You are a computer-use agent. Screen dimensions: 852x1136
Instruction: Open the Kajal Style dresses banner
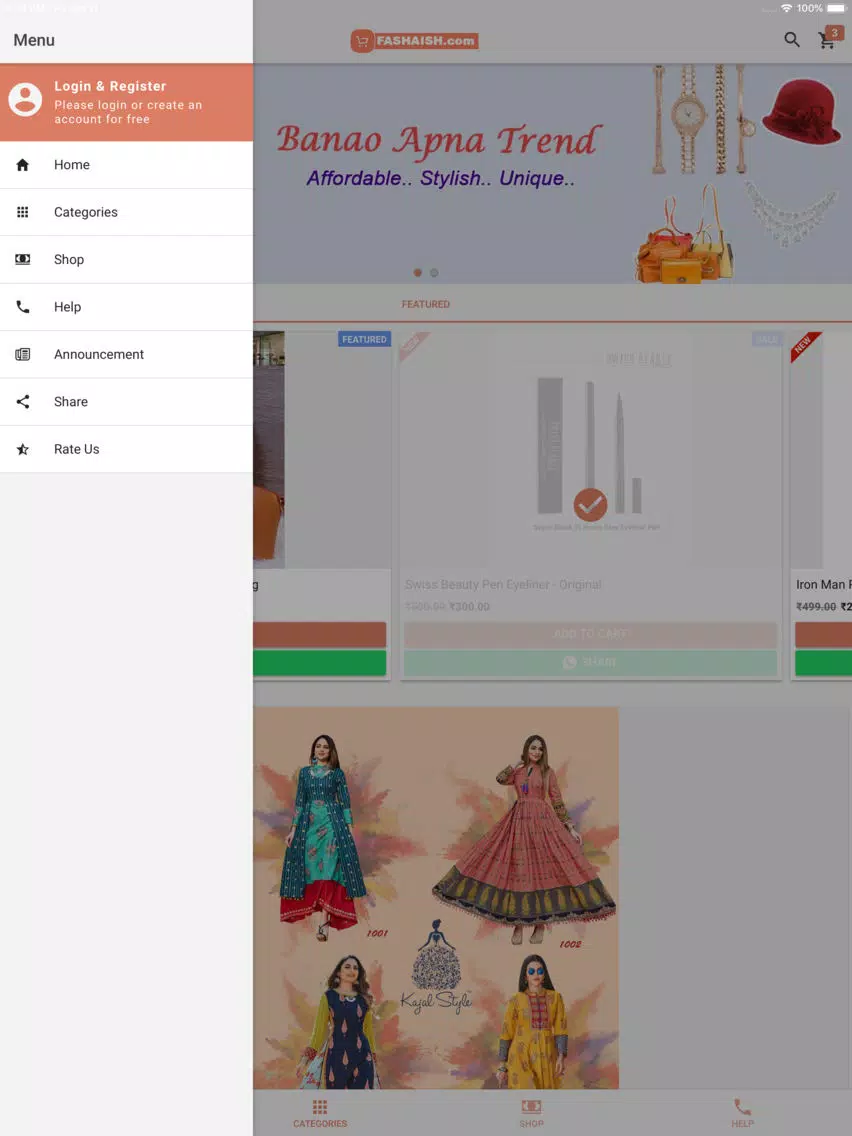[x=436, y=898]
